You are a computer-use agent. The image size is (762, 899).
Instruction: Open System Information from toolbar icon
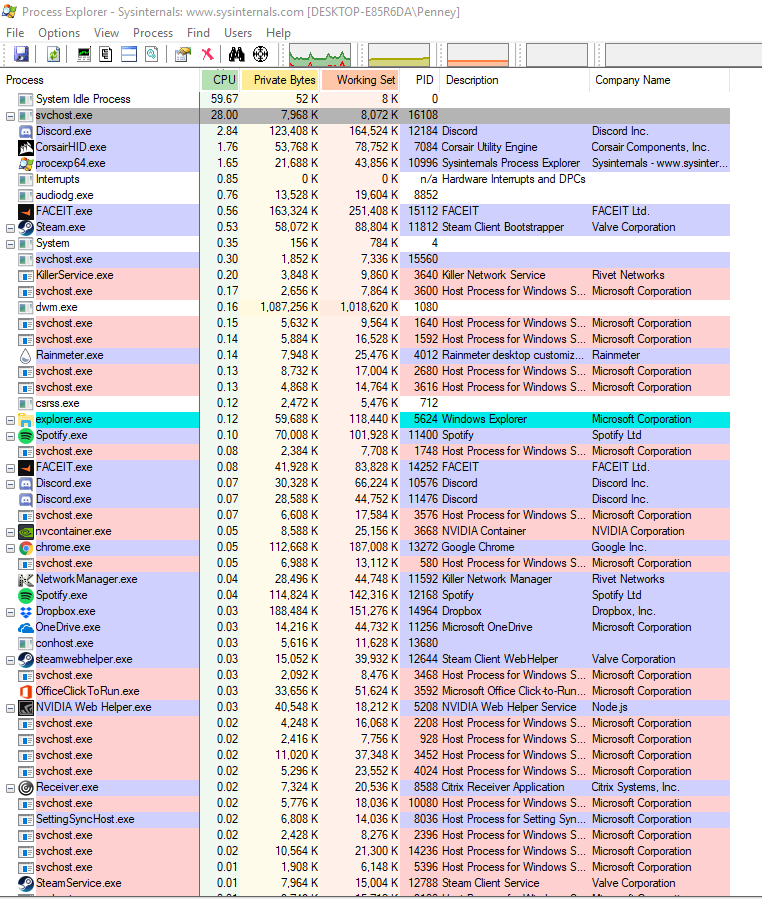coord(84,54)
